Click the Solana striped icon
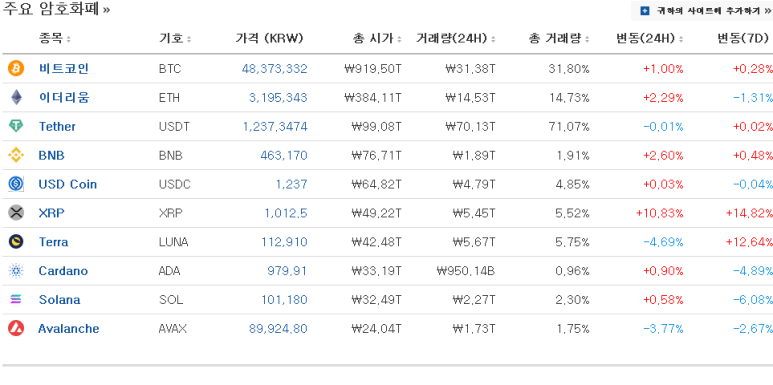Screen dimensions: 773x385 click(16, 299)
